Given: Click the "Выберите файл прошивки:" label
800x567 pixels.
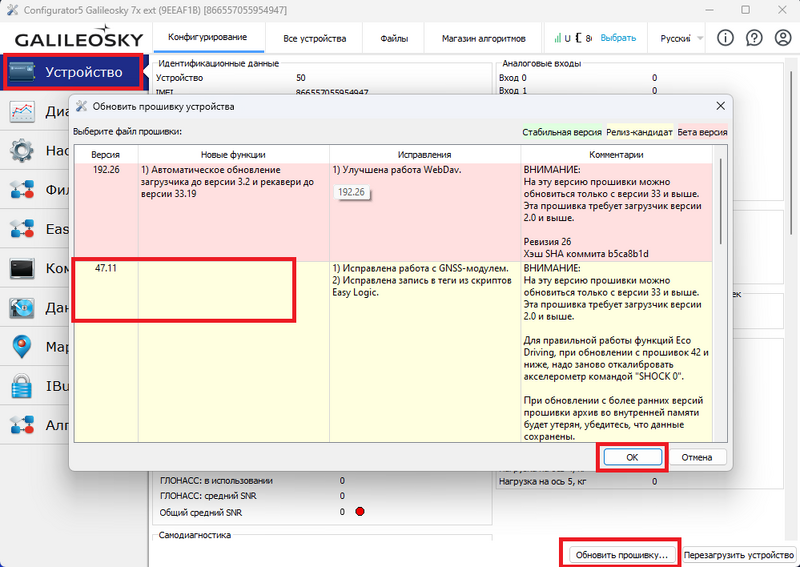Looking at the screenshot, I should [x=128, y=132].
